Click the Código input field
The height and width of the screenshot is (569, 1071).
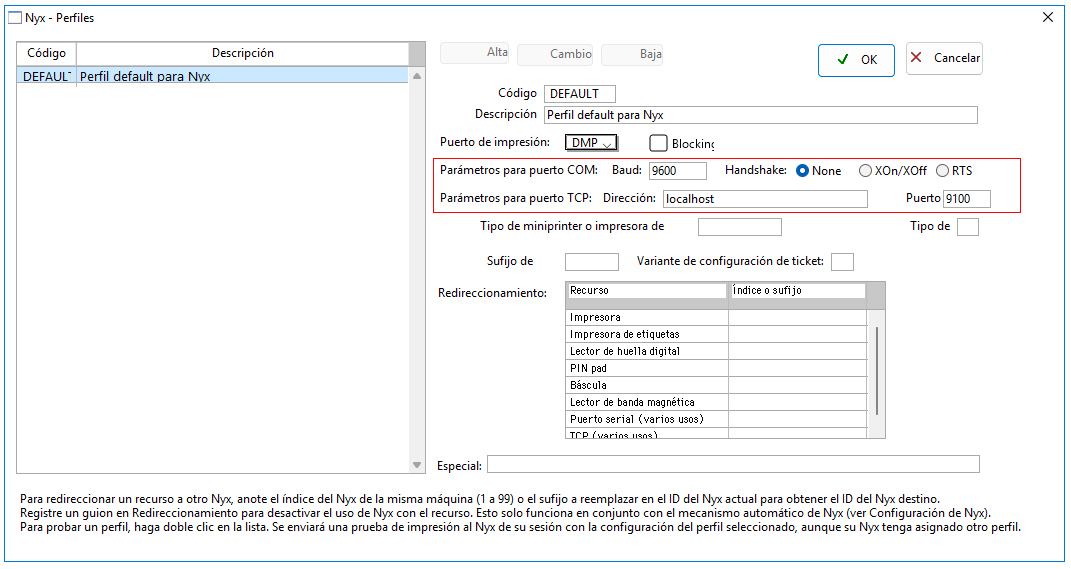tap(579, 94)
